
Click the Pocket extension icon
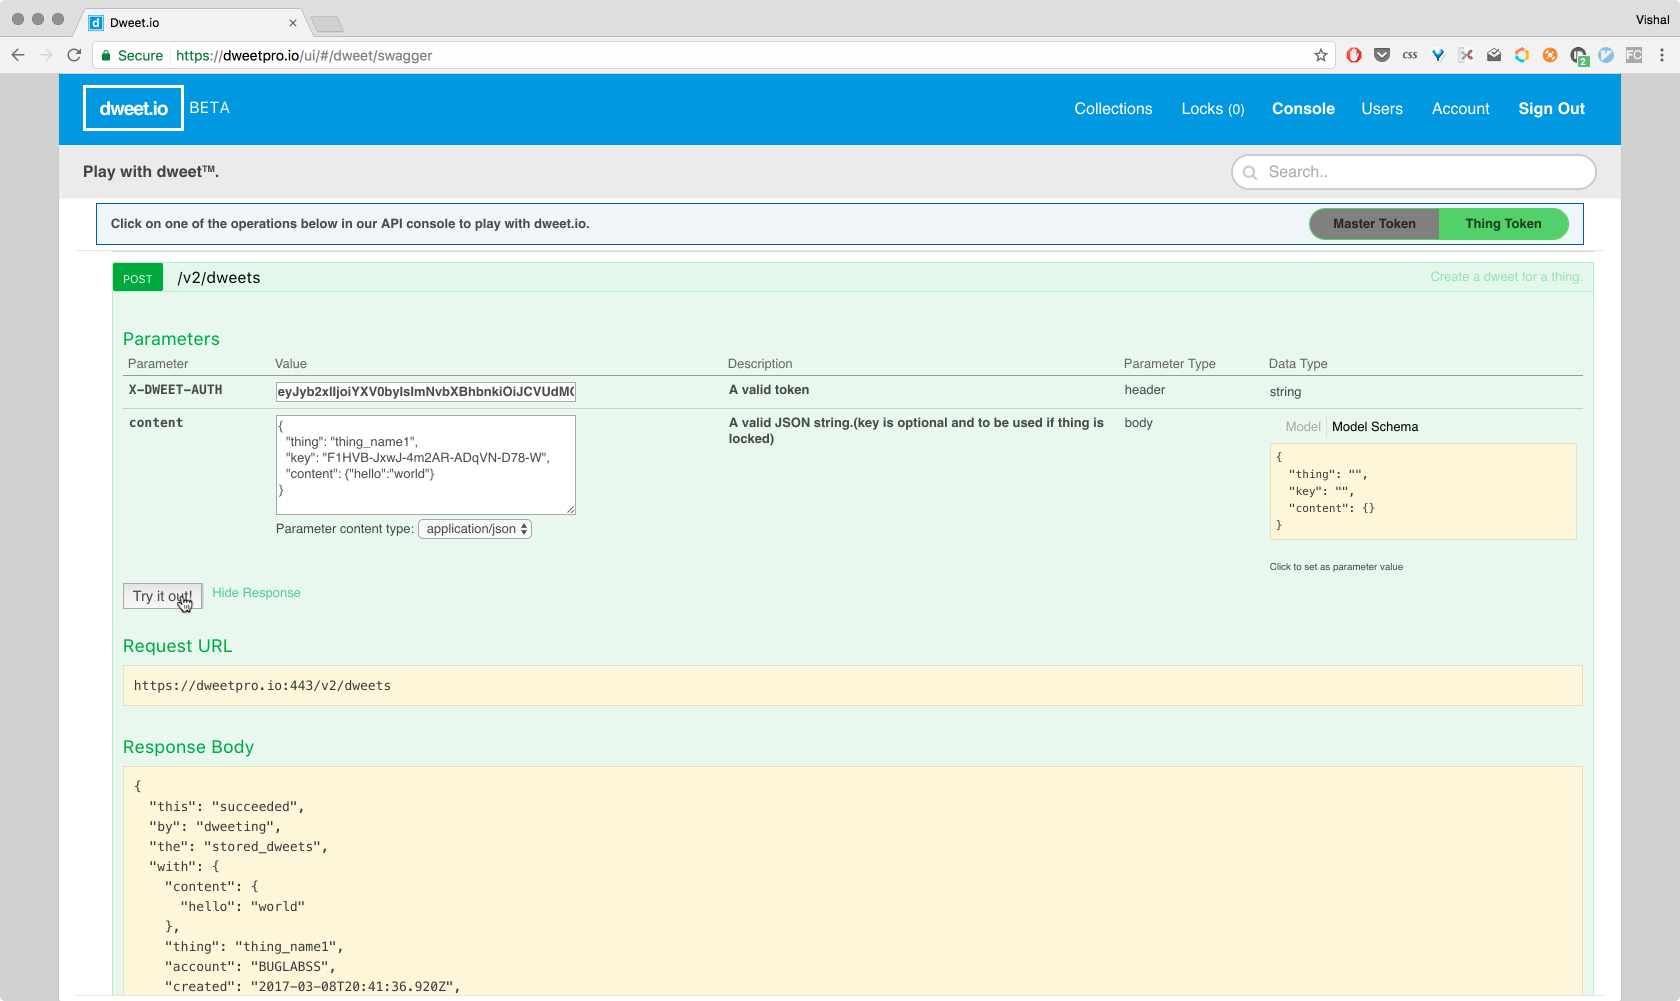[x=1382, y=55]
